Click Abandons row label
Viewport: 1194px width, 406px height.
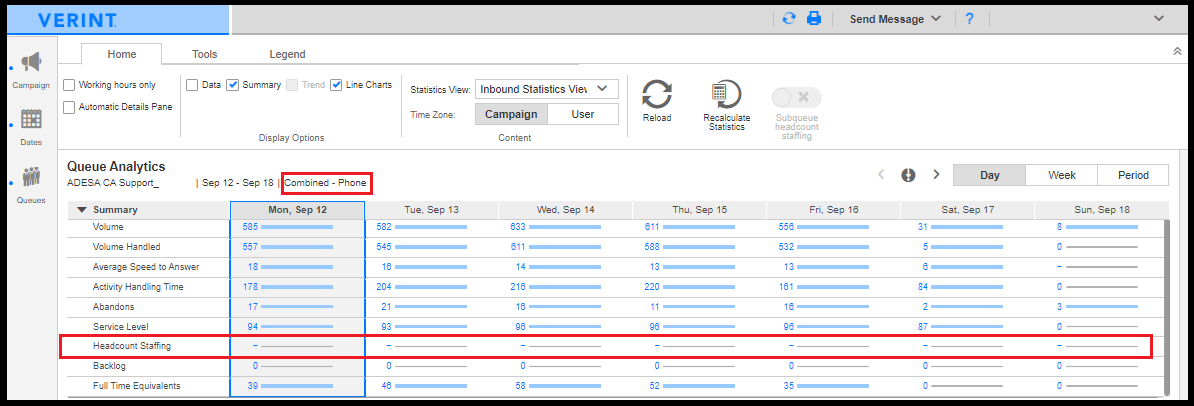[113, 306]
